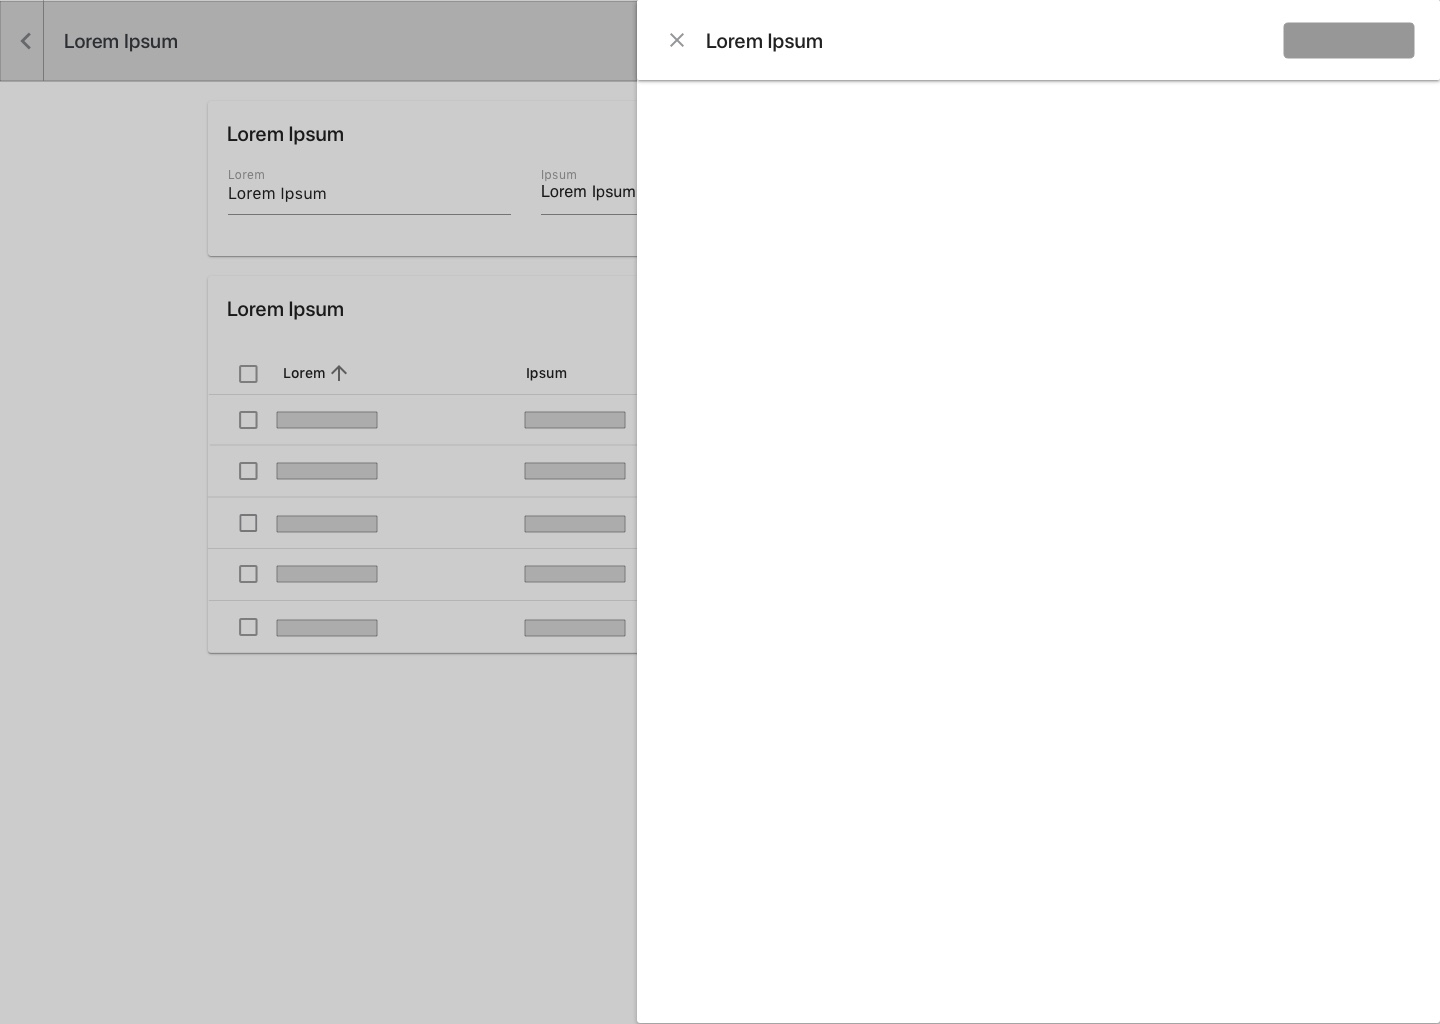The image size is (1440, 1024).
Task: Check the second table row checkbox
Action: (248, 471)
